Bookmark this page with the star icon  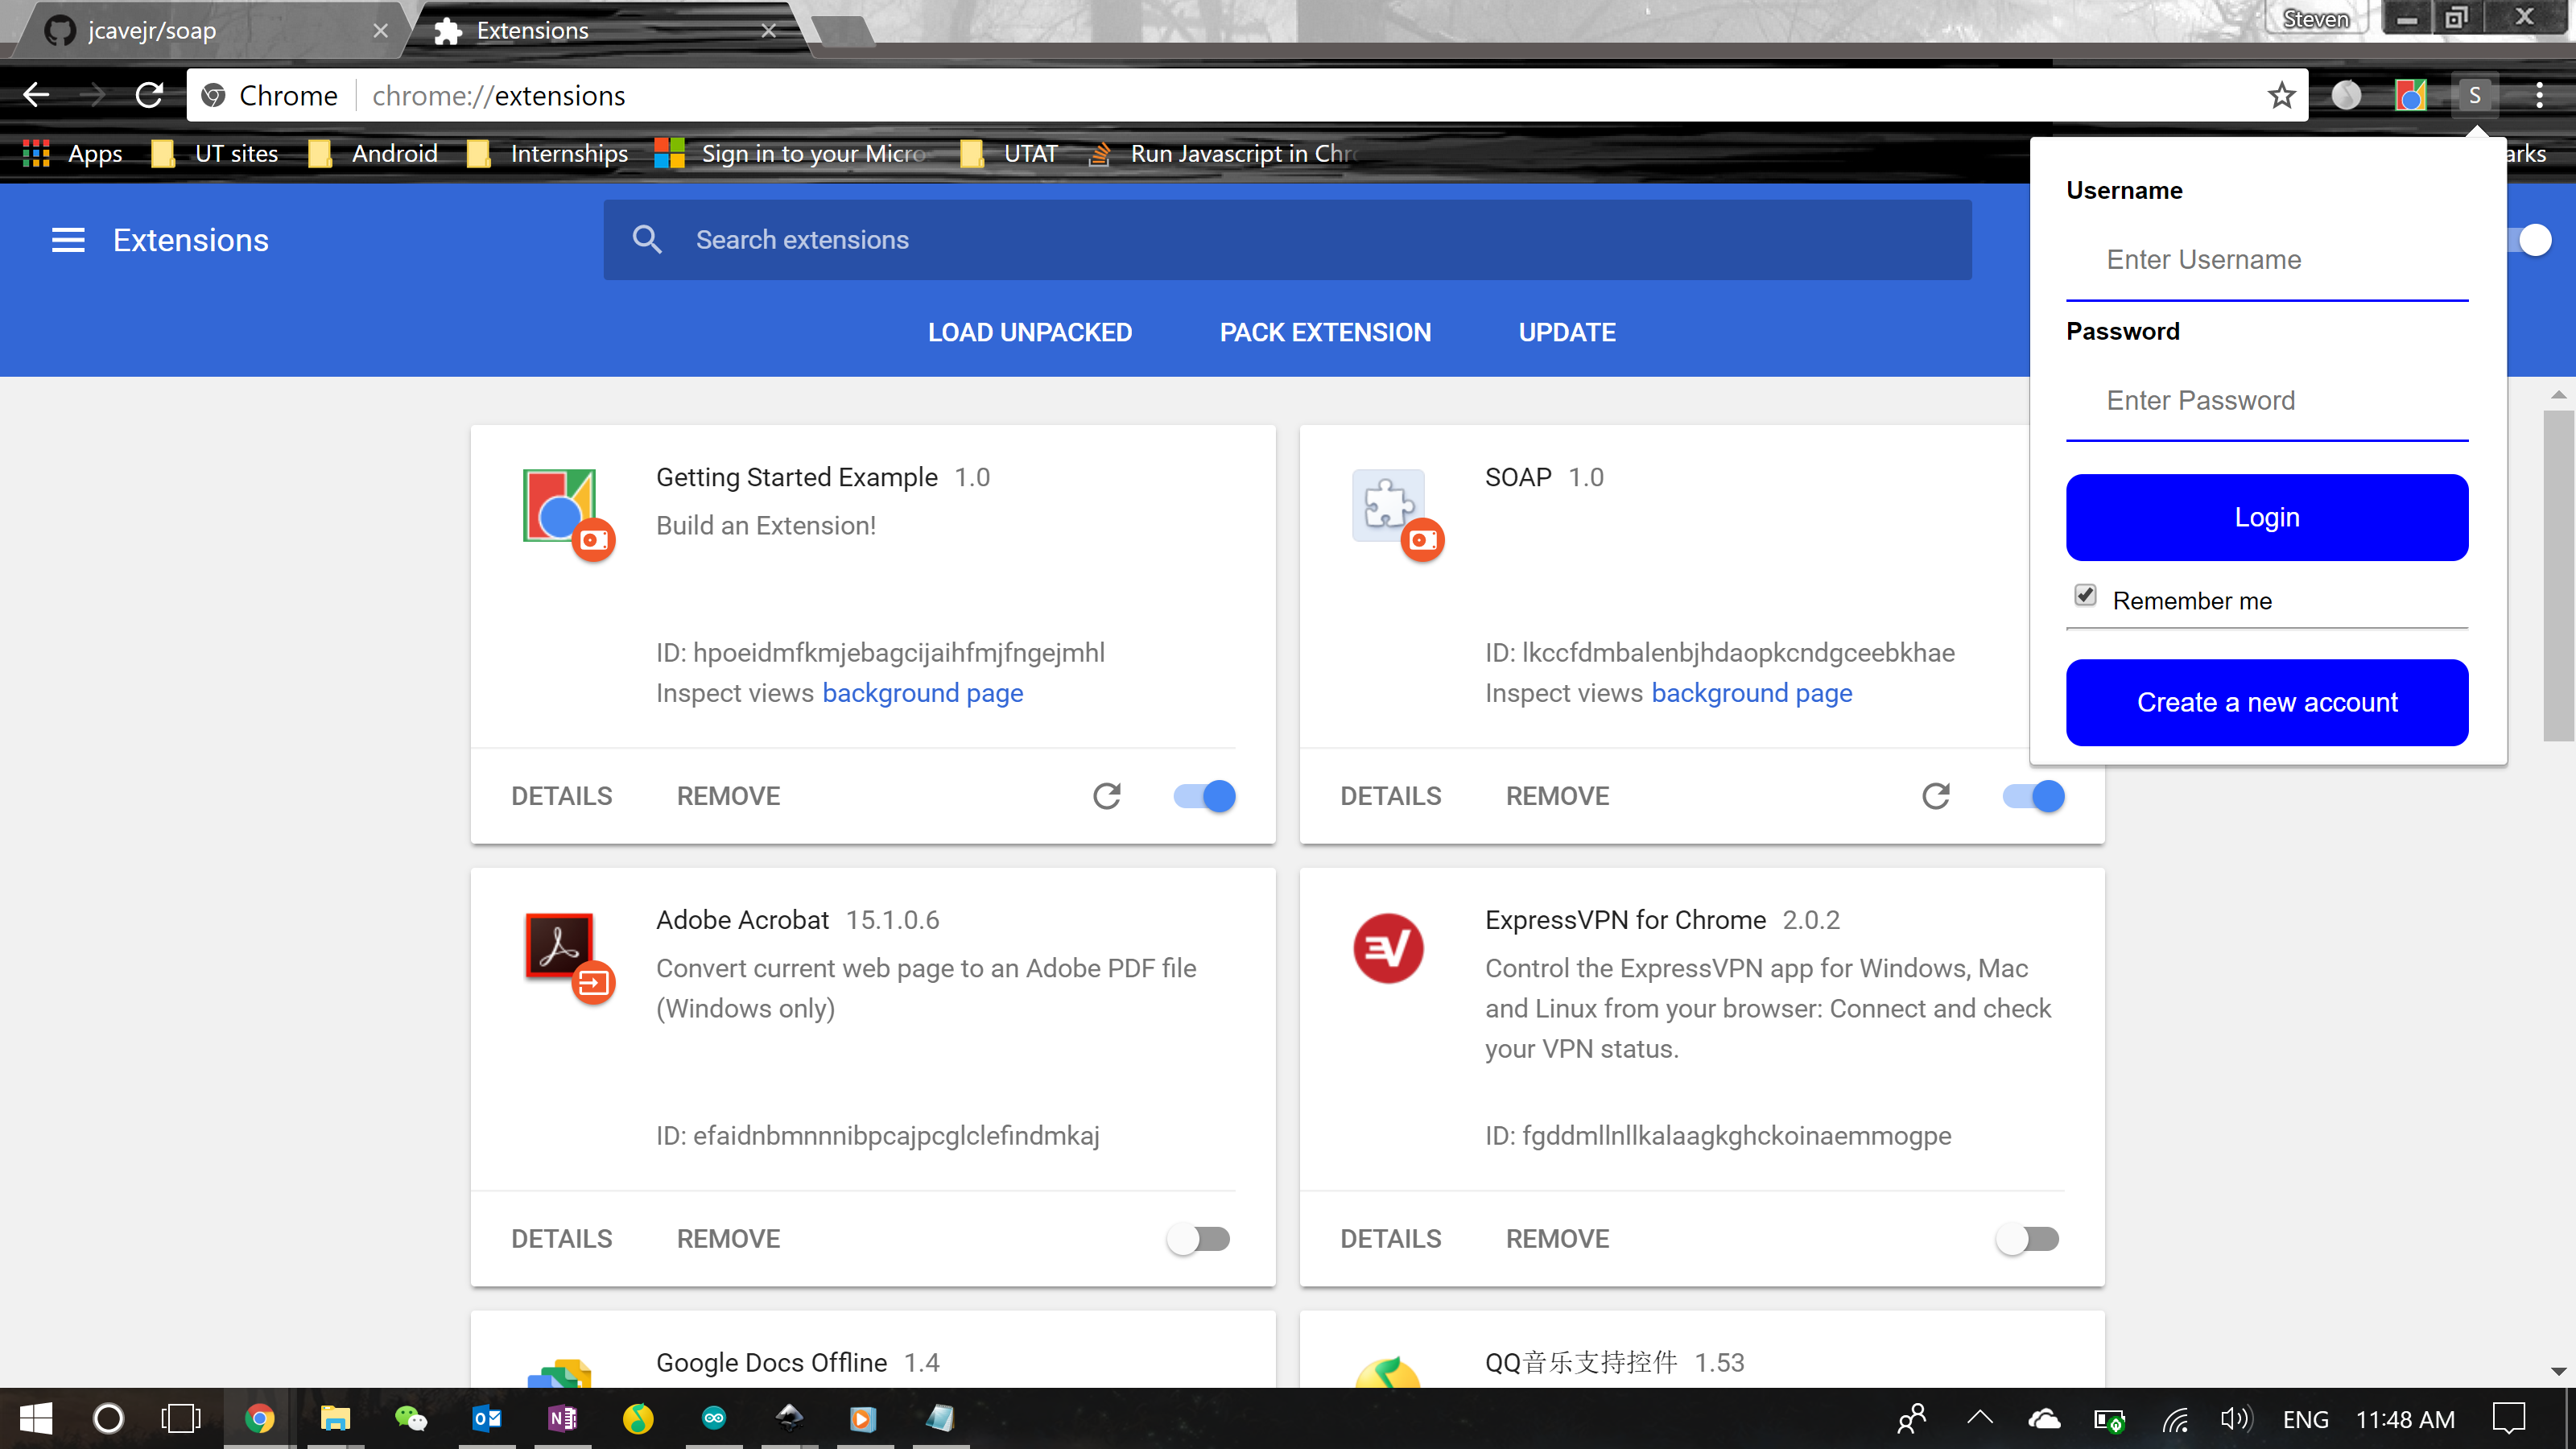tap(2281, 96)
